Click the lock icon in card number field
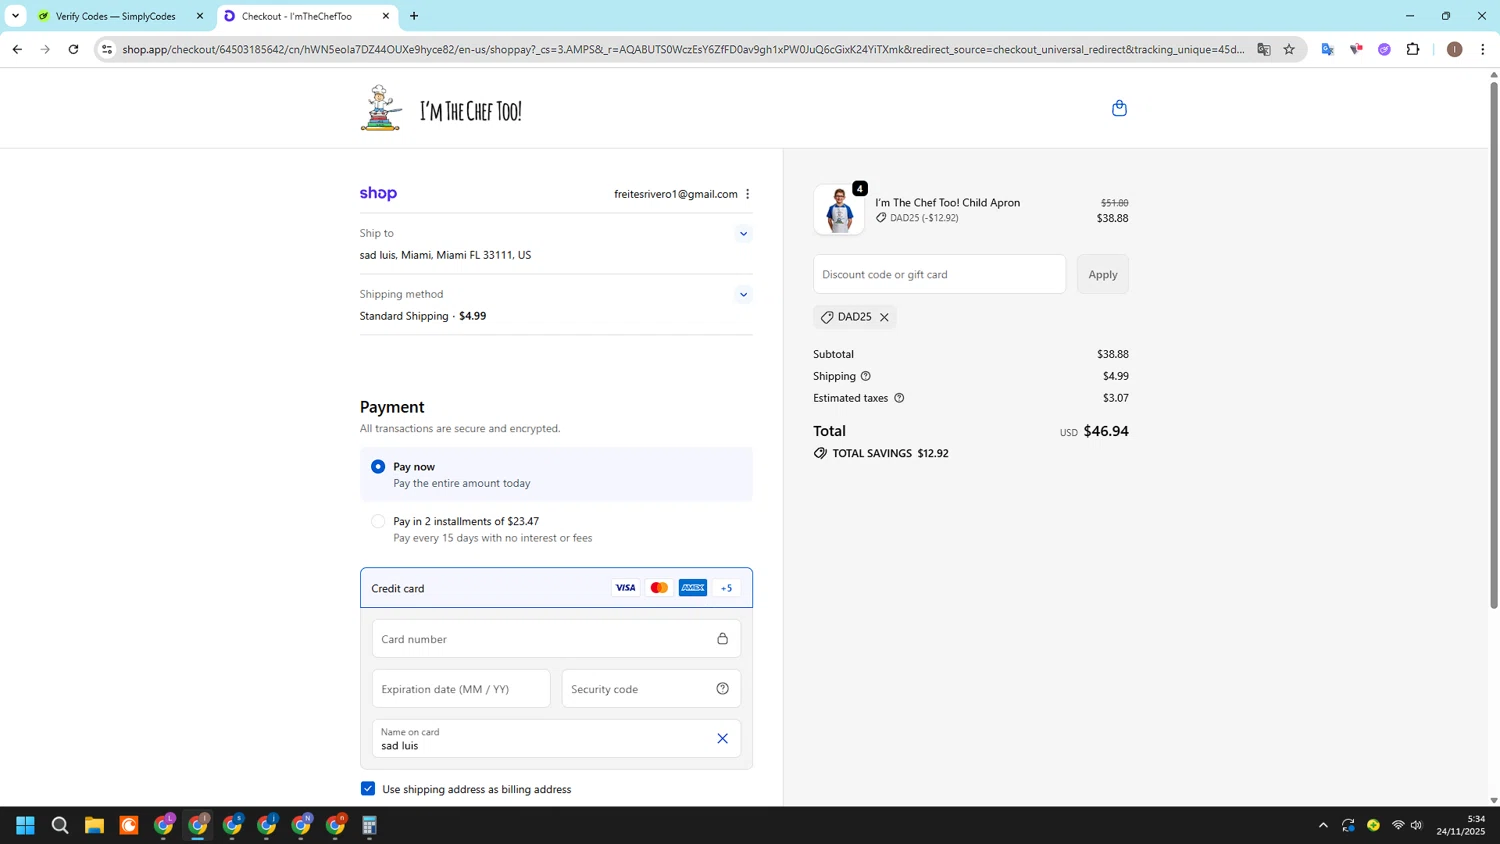 (722, 638)
